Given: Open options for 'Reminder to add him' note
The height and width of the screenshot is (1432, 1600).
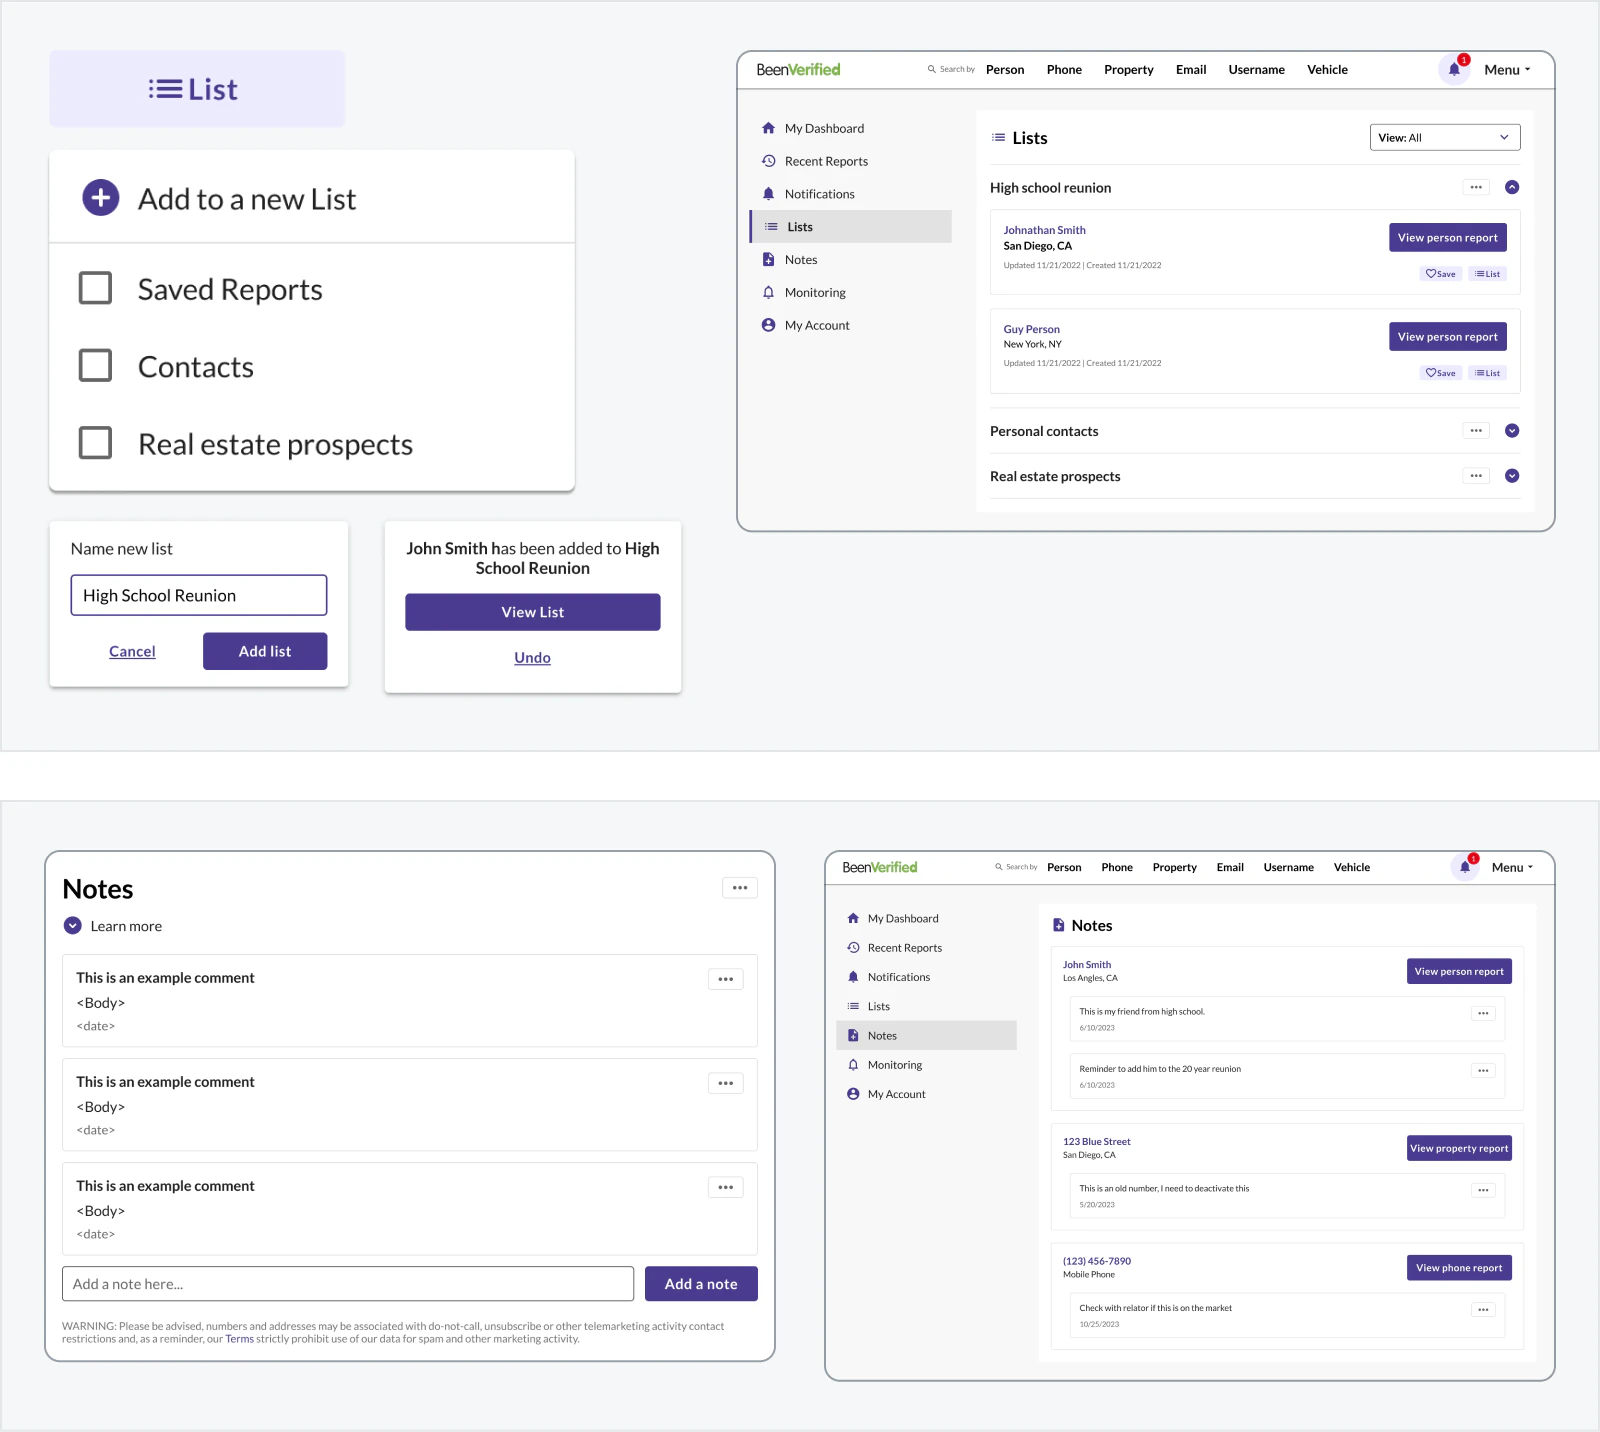Looking at the screenshot, I should (x=1484, y=1071).
